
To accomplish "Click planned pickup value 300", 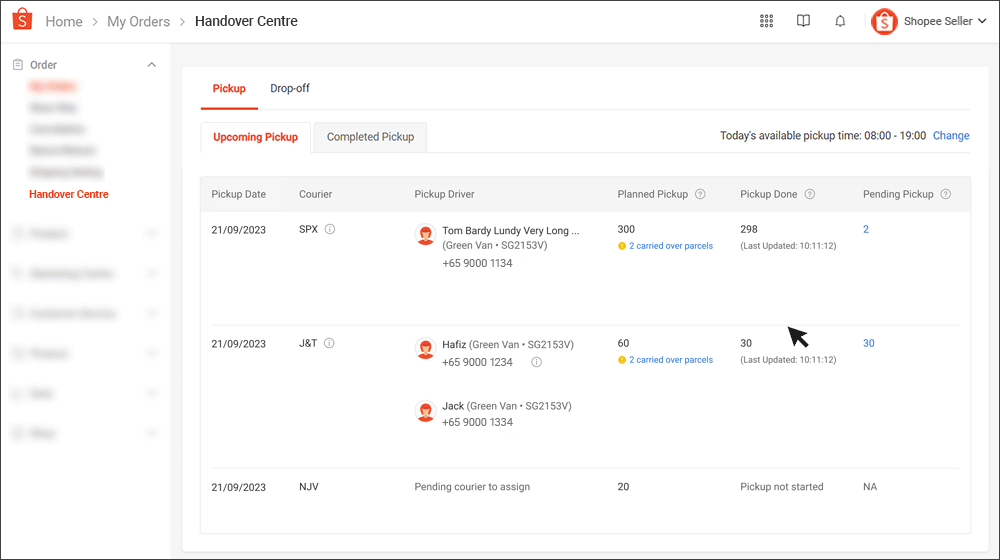I will pyautogui.click(x=626, y=229).
